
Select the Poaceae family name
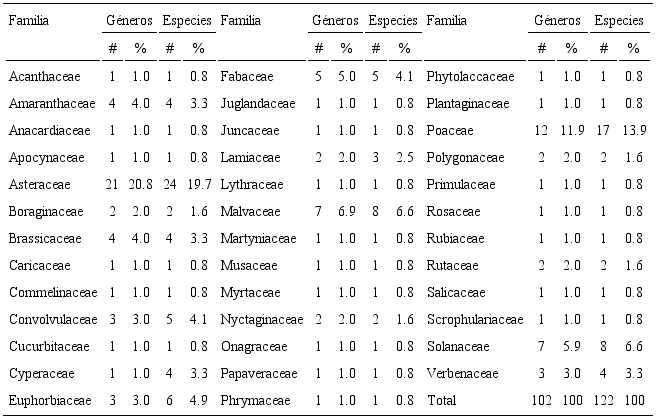446,130
